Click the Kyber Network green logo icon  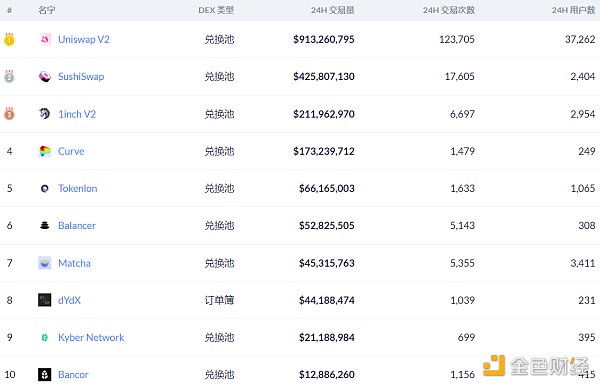click(45, 337)
